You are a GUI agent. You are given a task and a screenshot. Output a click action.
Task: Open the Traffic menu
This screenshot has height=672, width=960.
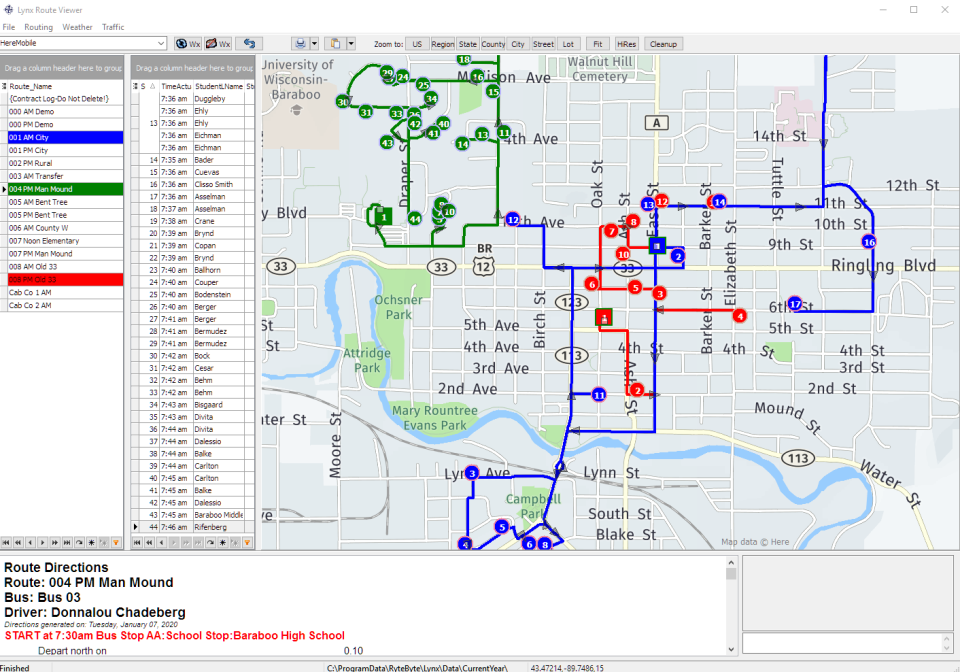pyautogui.click(x=113, y=27)
